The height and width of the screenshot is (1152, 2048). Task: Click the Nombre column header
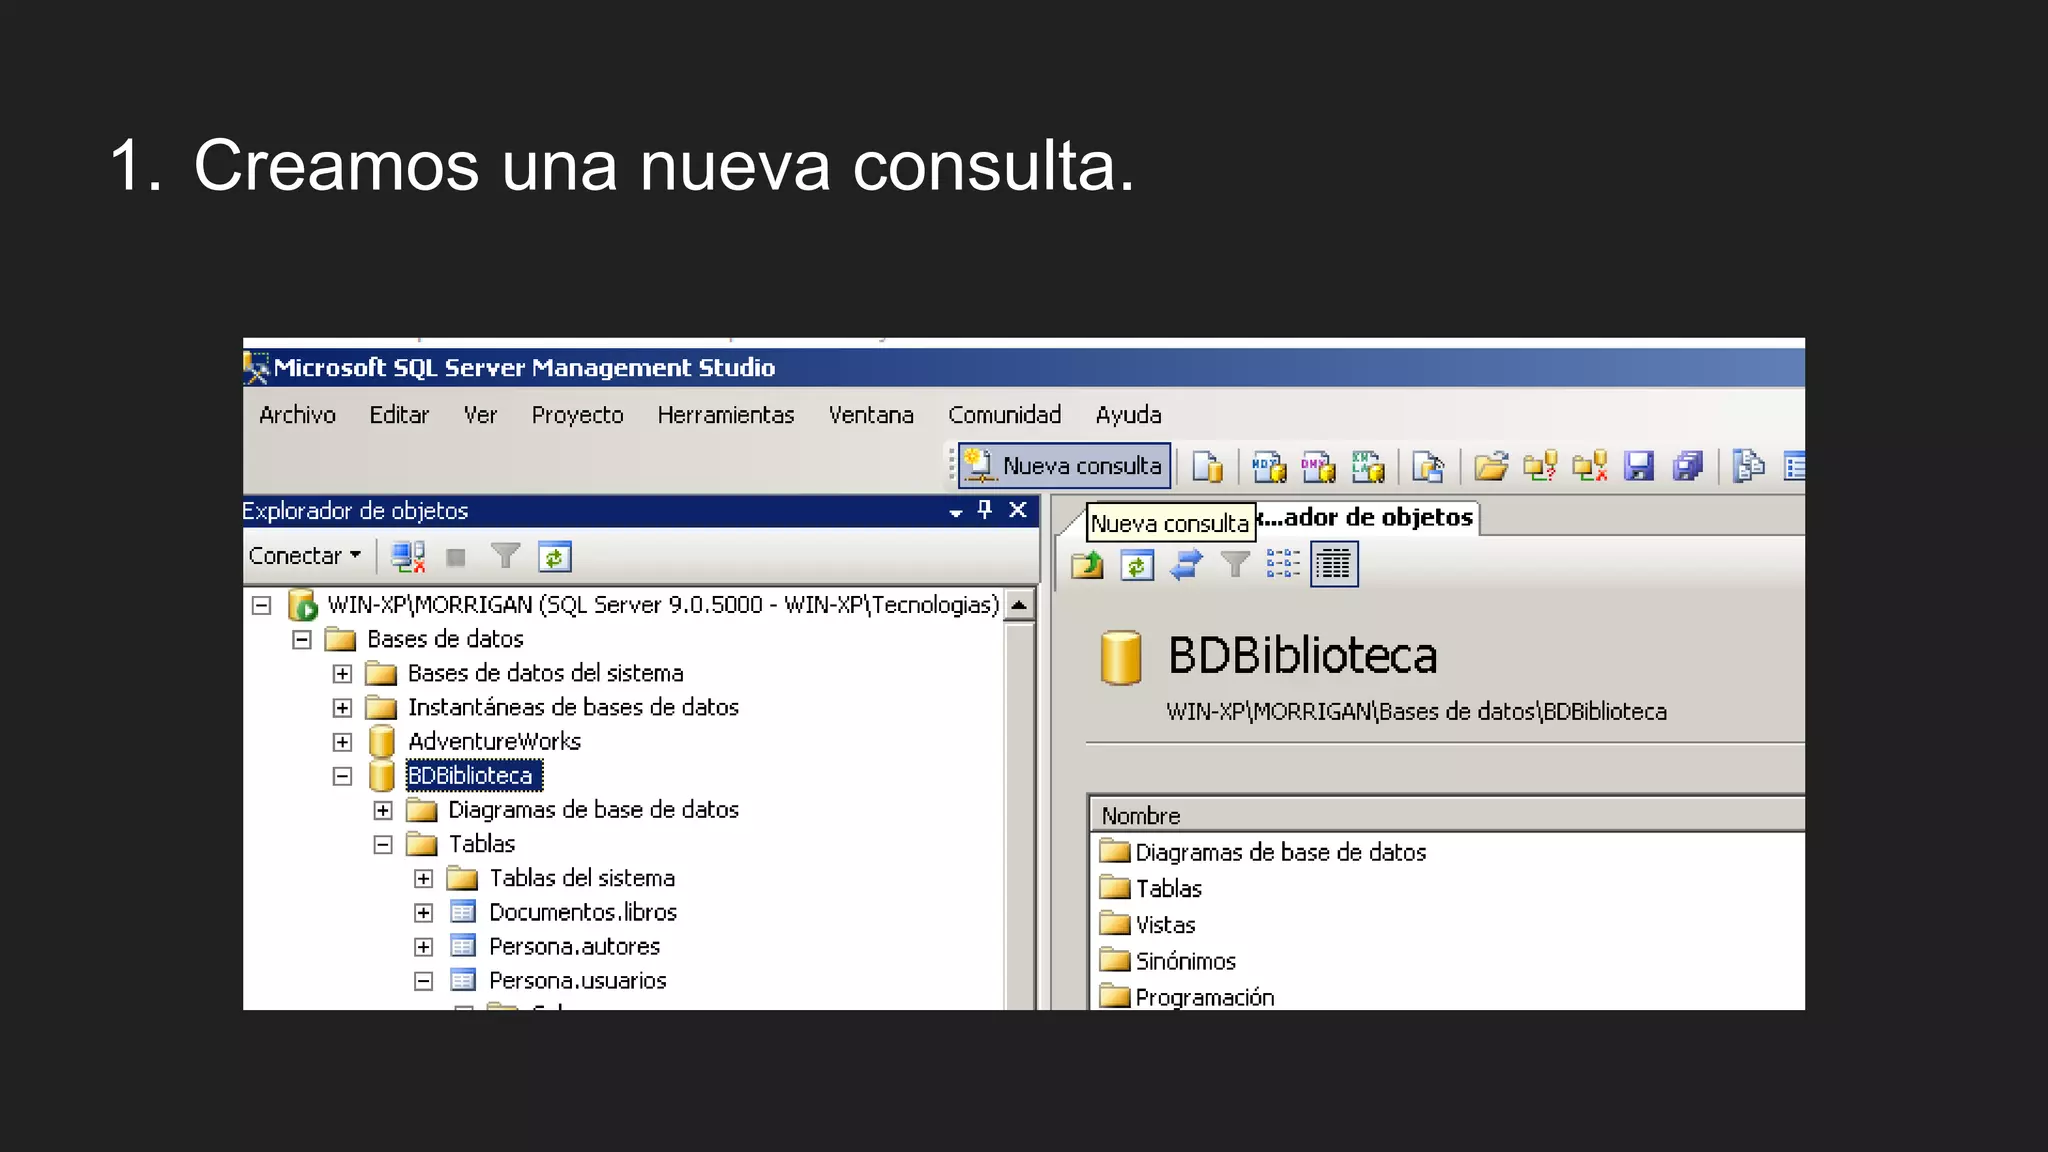(x=1447, y=815)
